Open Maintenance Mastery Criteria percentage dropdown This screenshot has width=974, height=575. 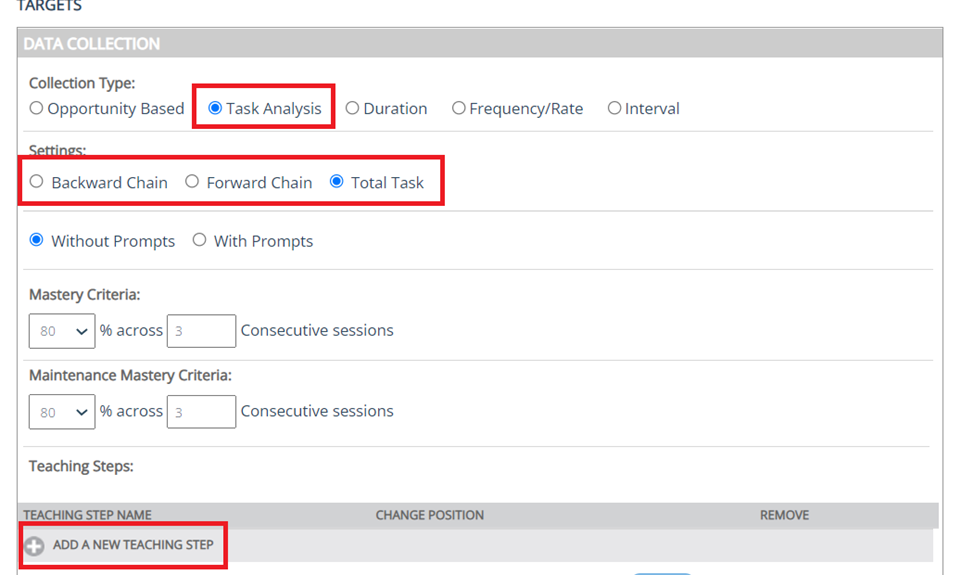click(62, 412)
